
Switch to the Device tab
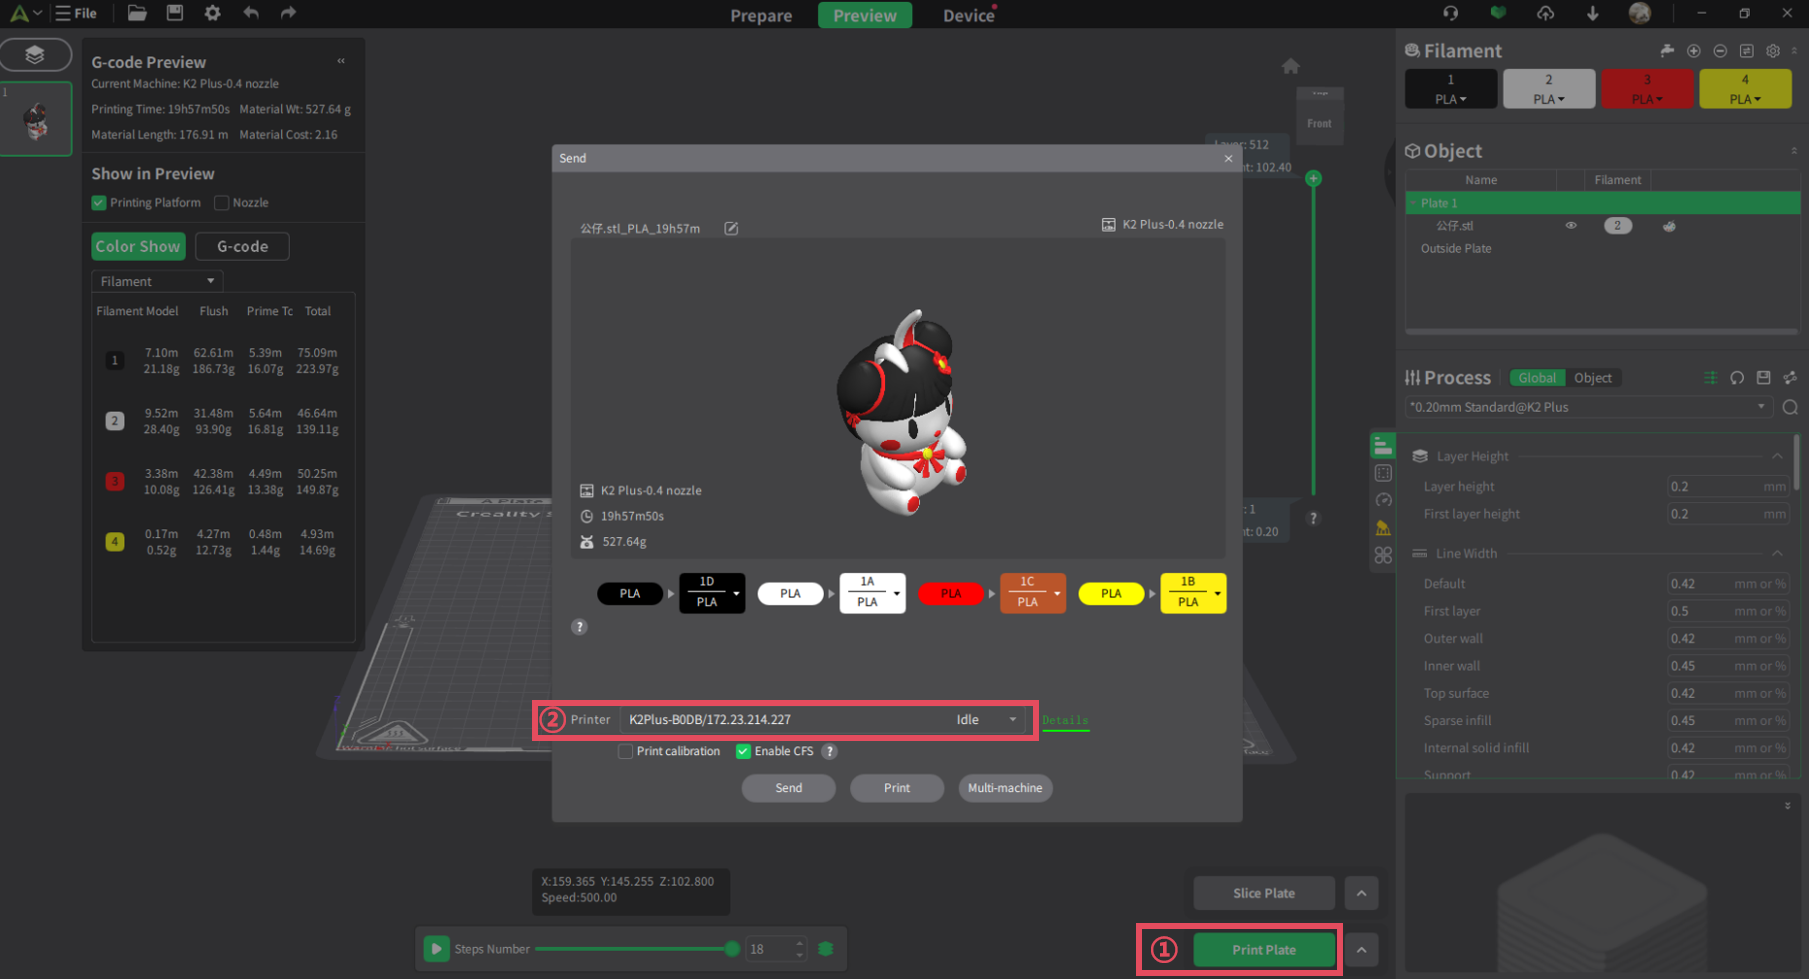(x=967, y=15)
